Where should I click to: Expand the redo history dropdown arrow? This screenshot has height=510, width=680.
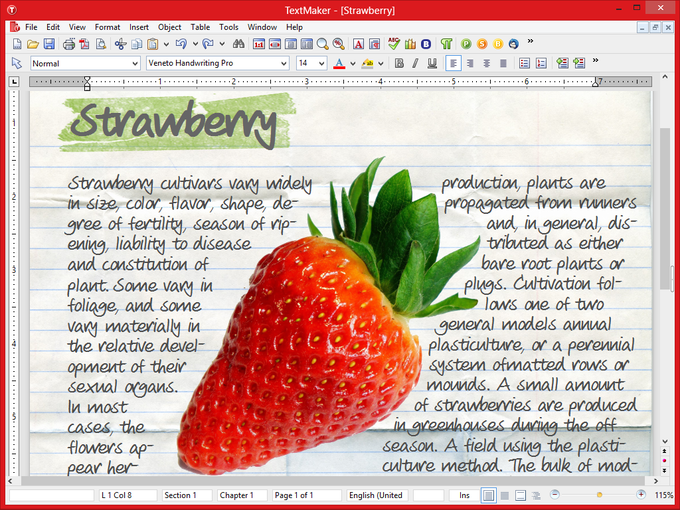coord(222,44)
